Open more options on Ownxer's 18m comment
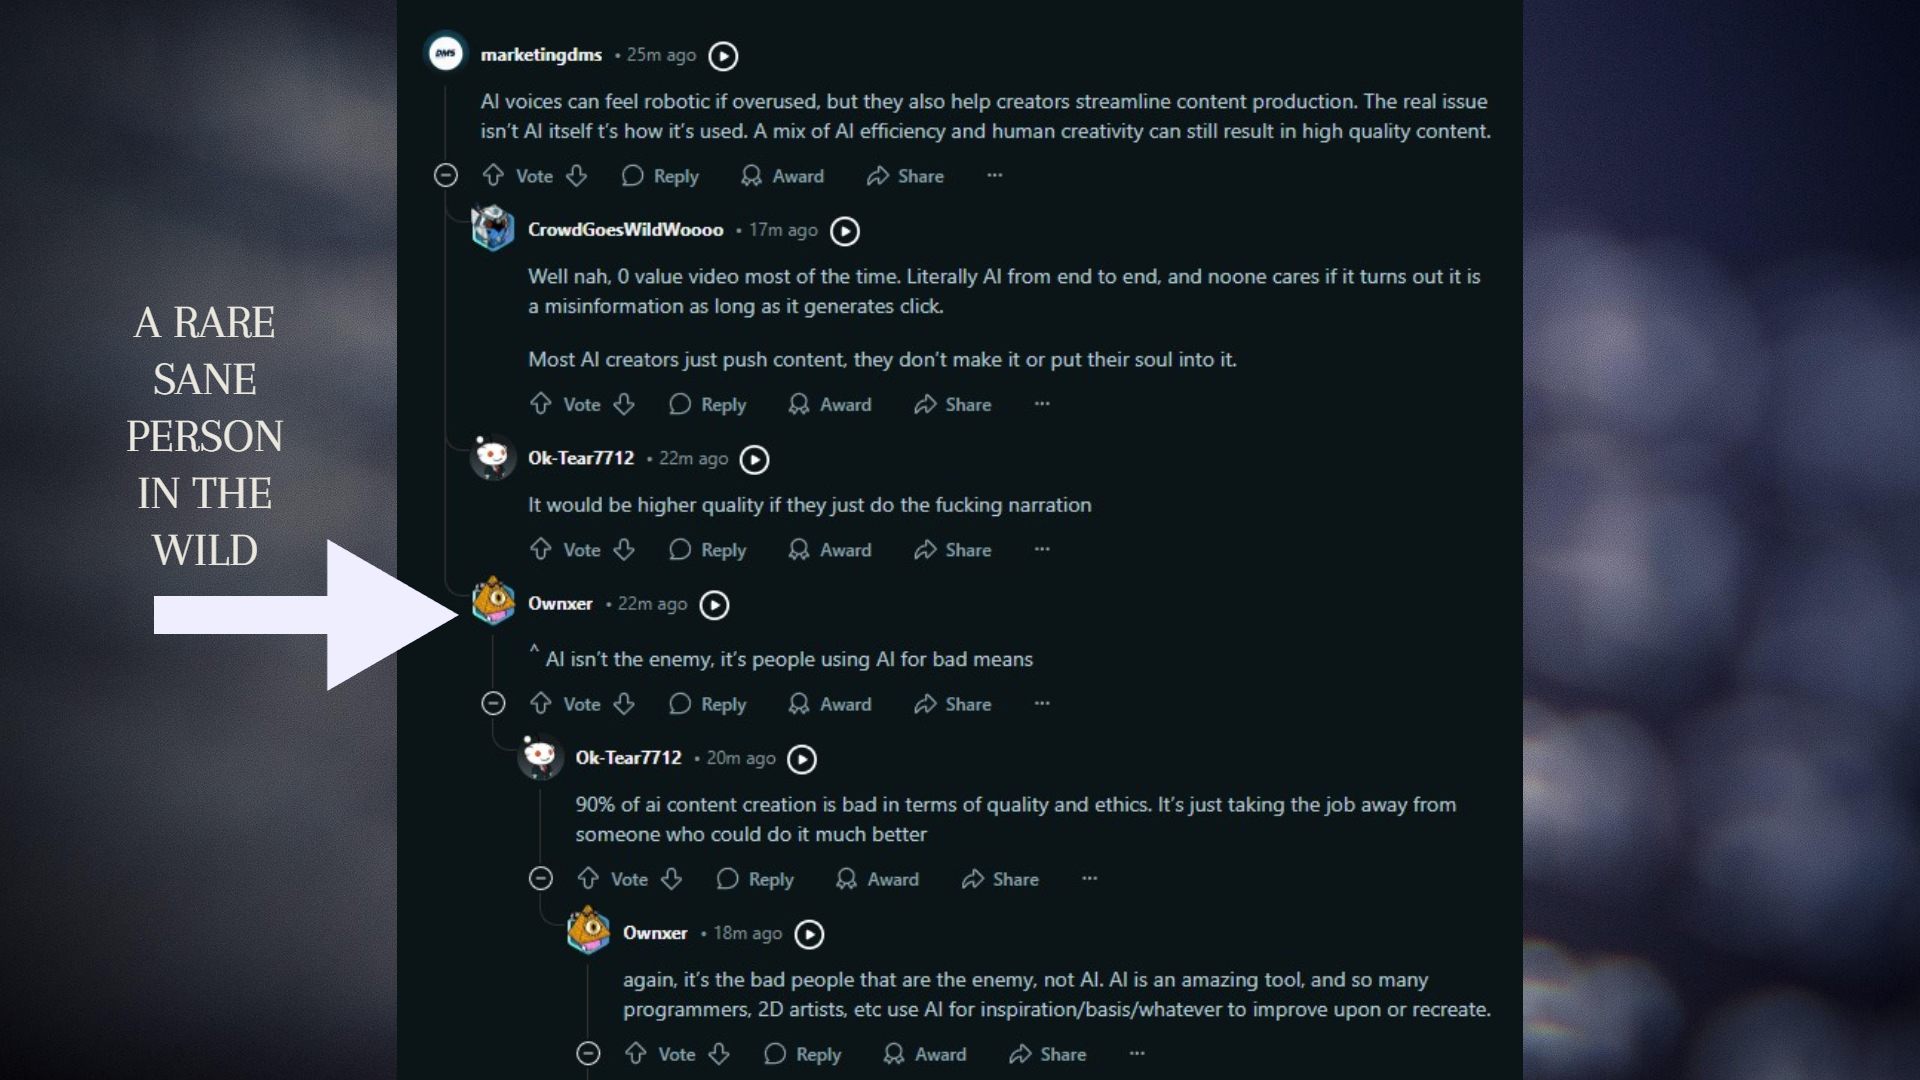This screenshot has height=1080, width=1920. 1137,1054
